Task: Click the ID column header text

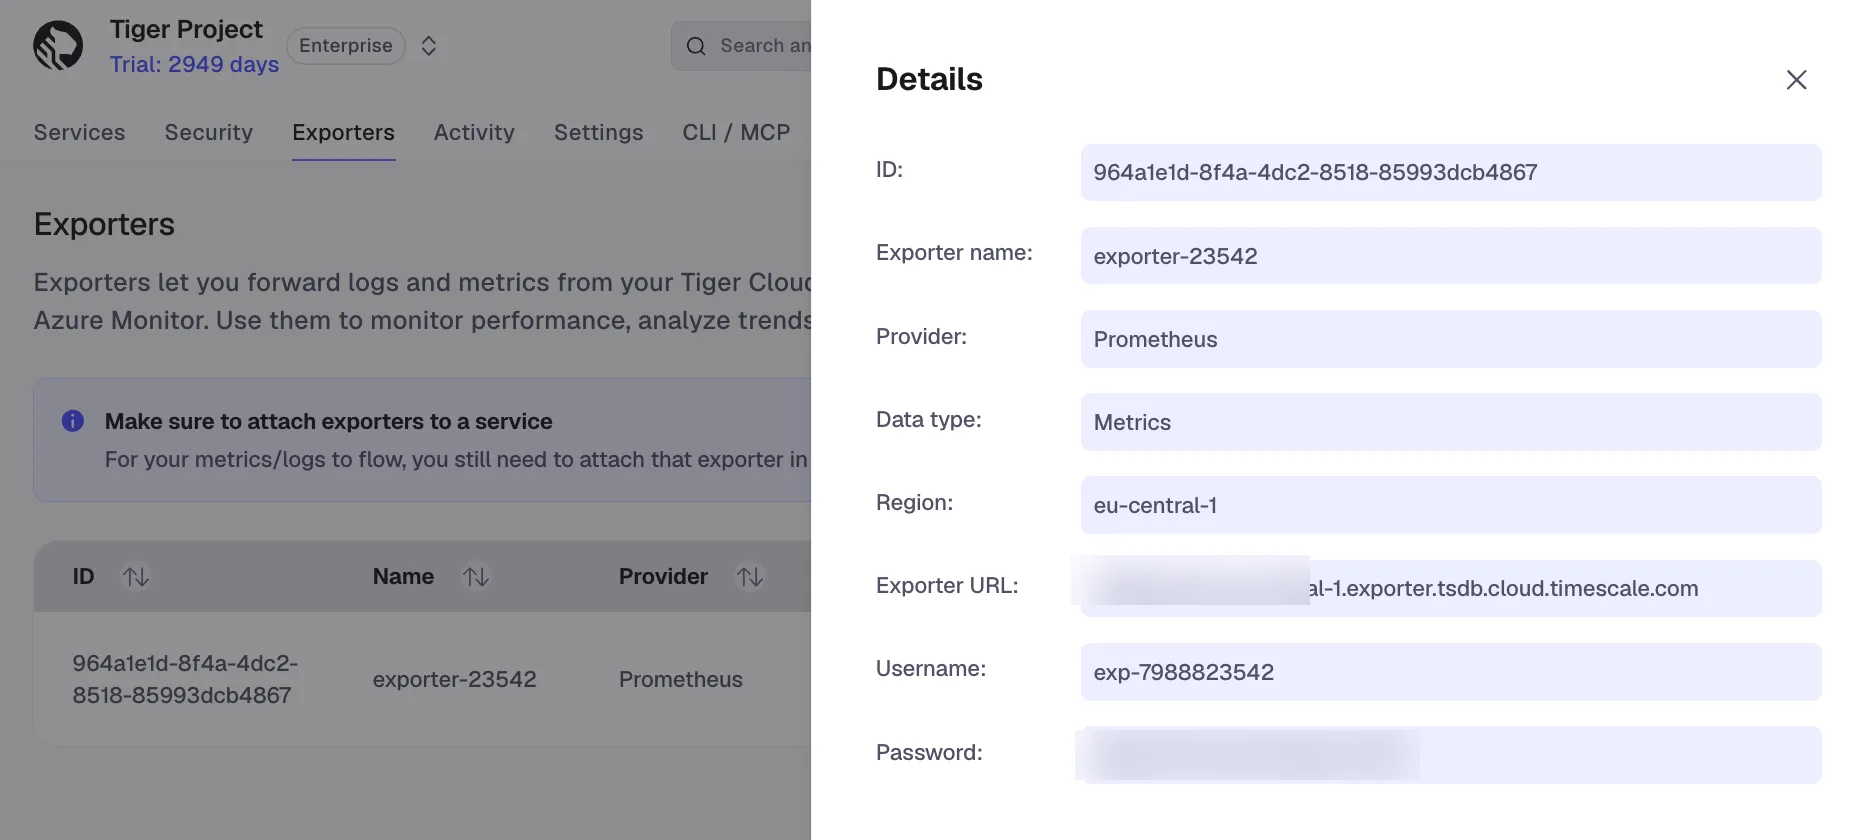Action: coord(83,577)
